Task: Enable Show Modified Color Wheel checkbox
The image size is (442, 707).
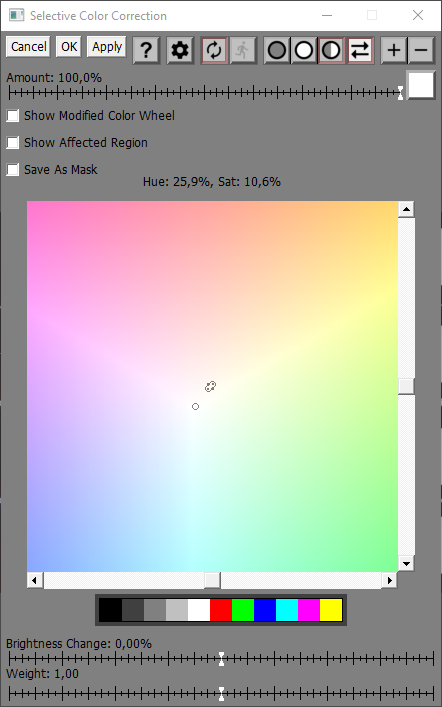Action: click(x=13, y=116)
